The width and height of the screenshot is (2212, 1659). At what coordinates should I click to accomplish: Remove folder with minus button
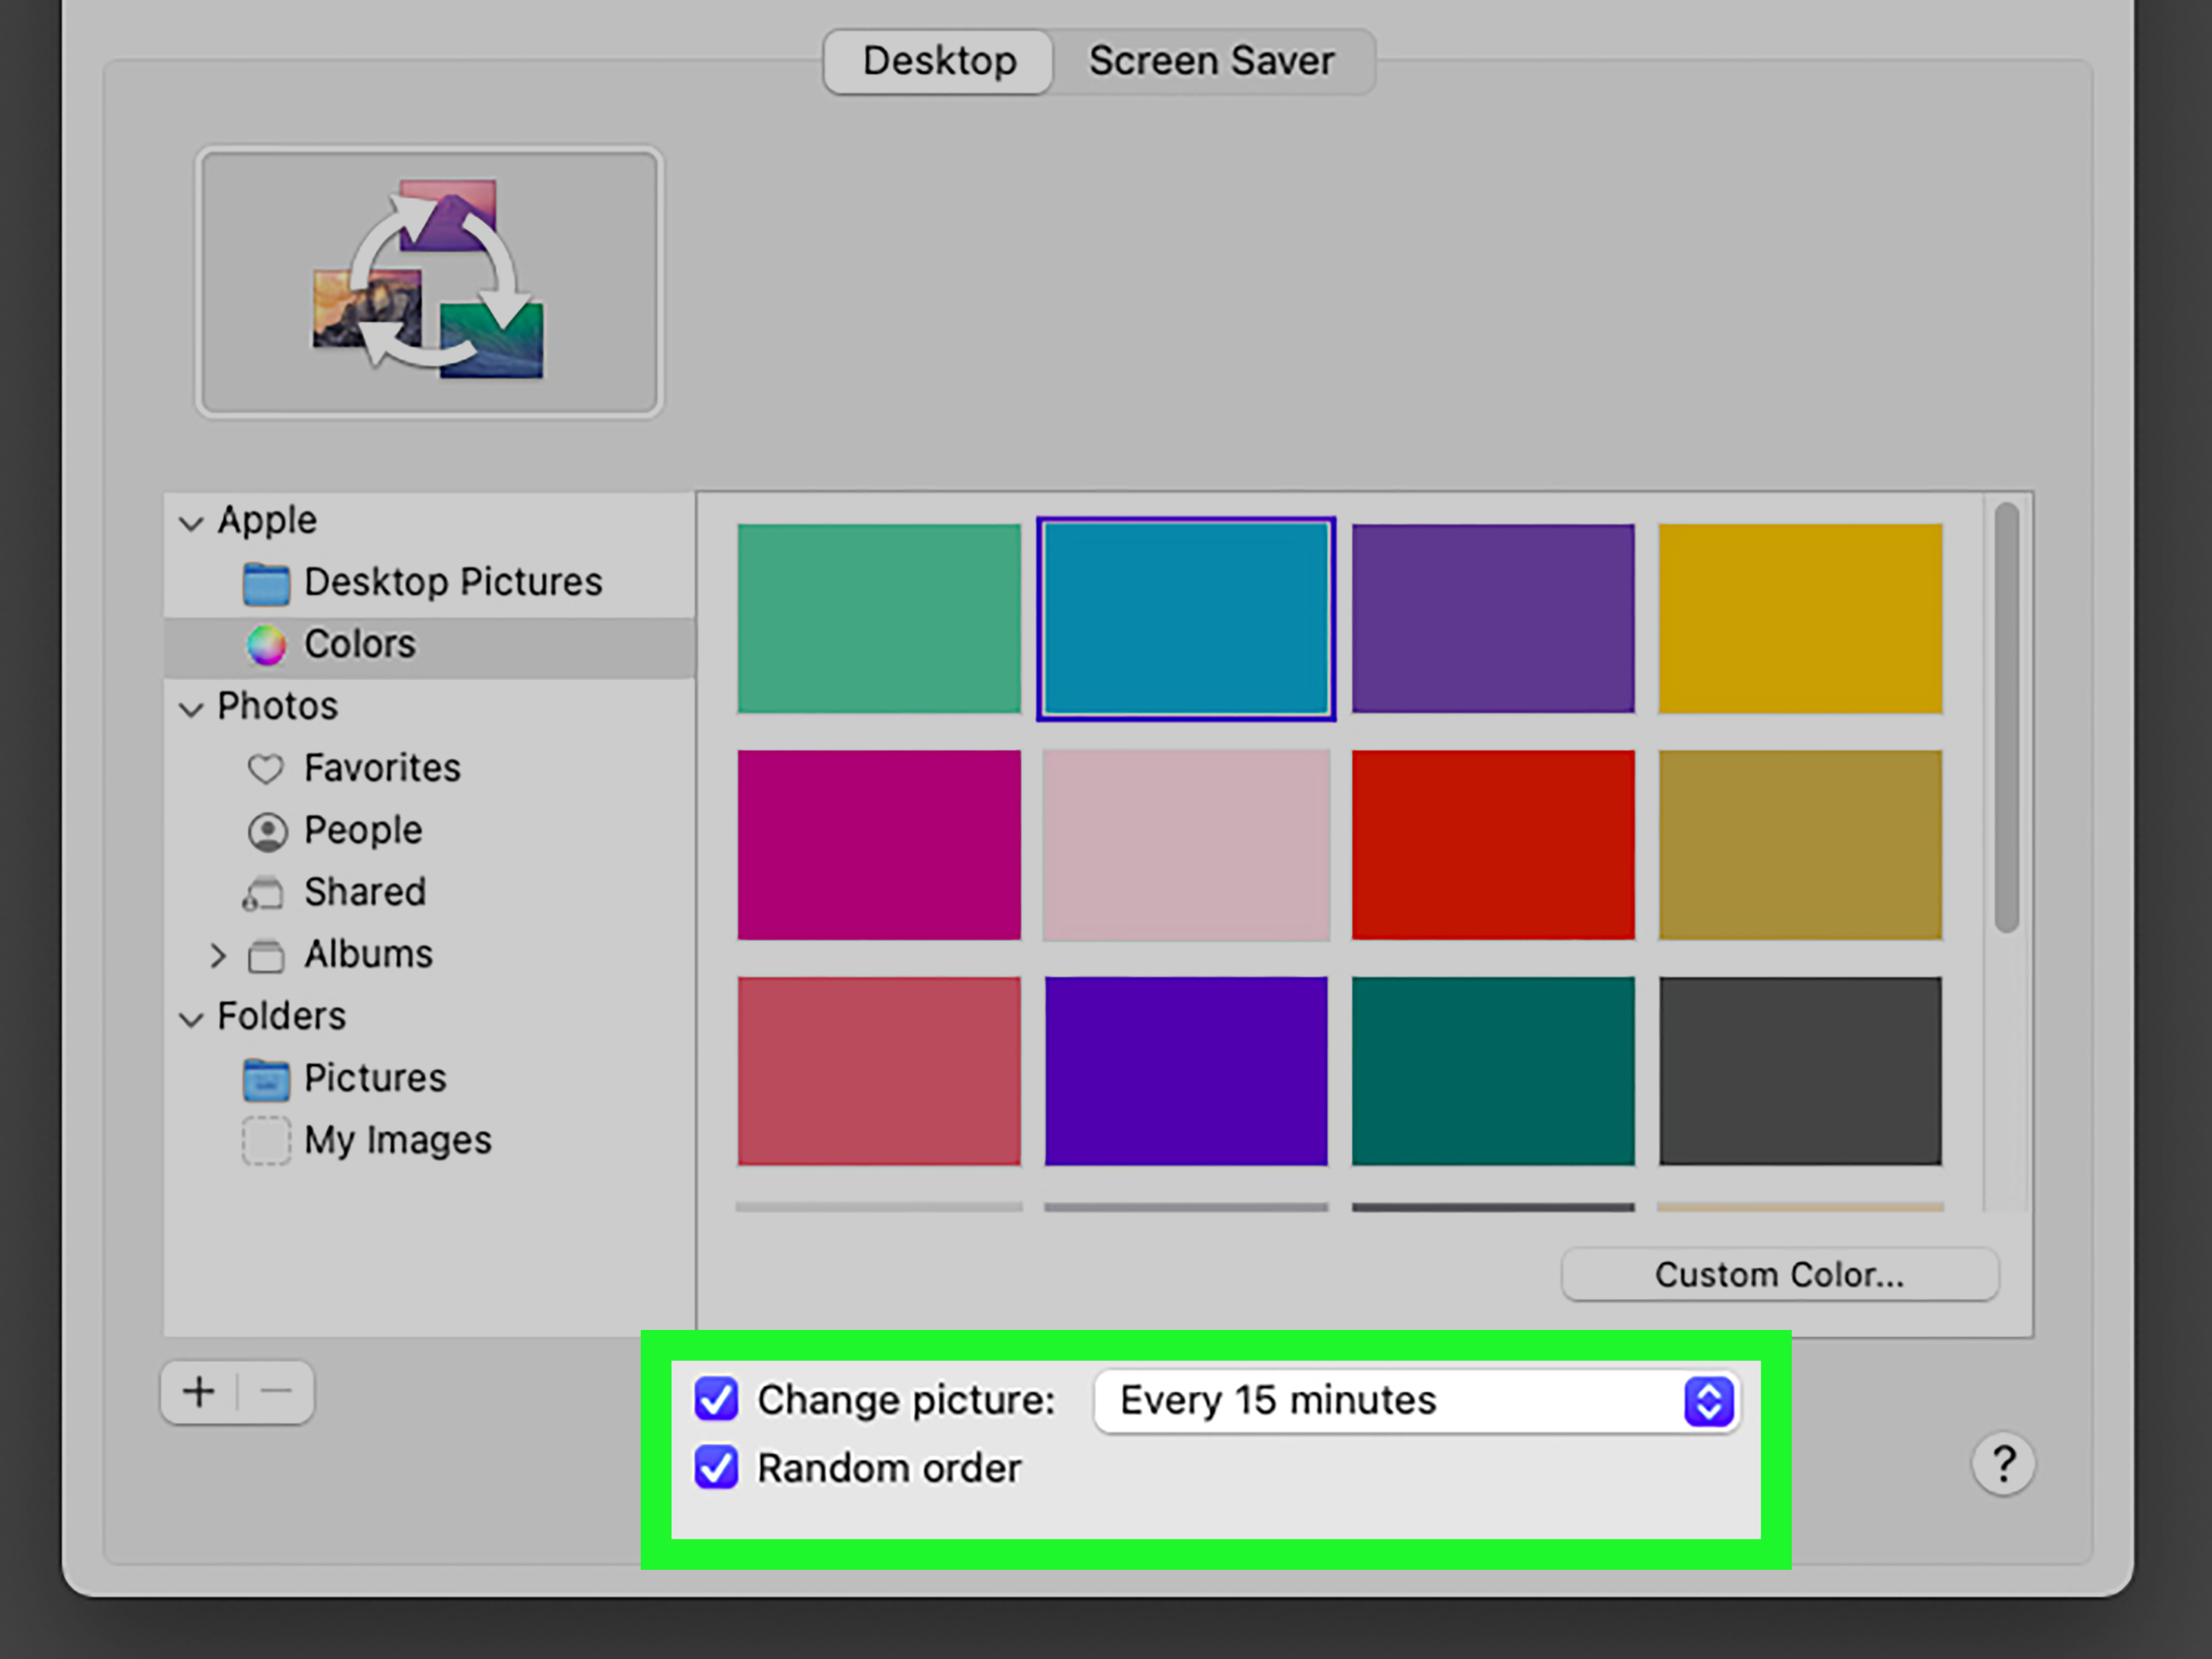276,1392
